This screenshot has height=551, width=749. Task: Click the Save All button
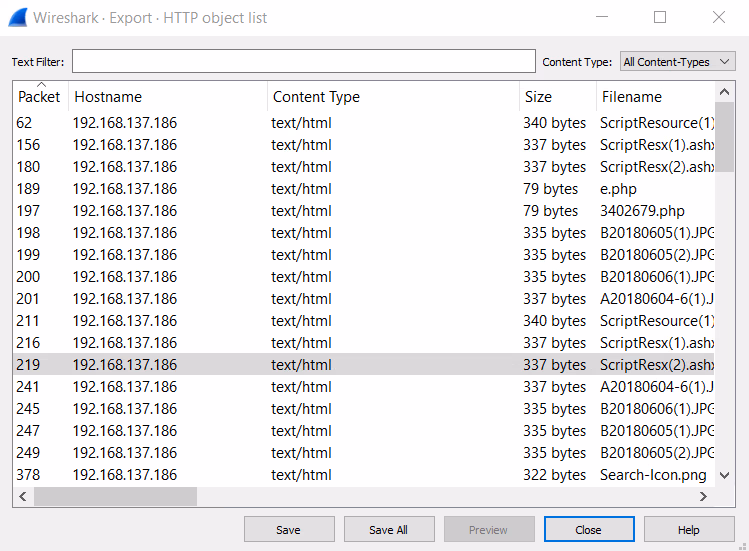(389, 529)
